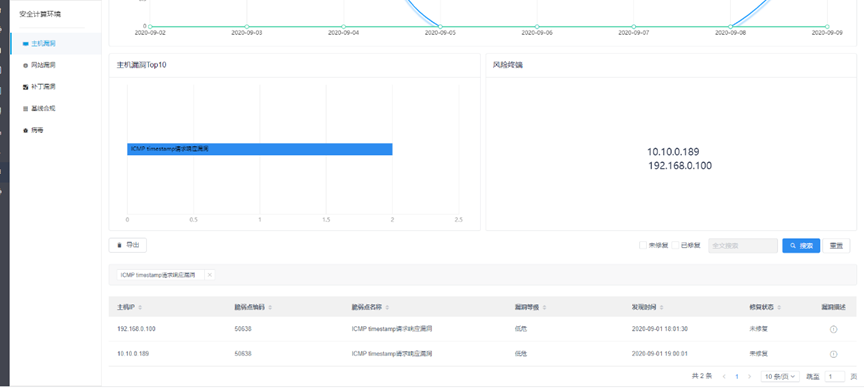The height and width of the screenshot is (389, 864).
Task: Click the blue 搜索 search button
Action: pos(801,246)
